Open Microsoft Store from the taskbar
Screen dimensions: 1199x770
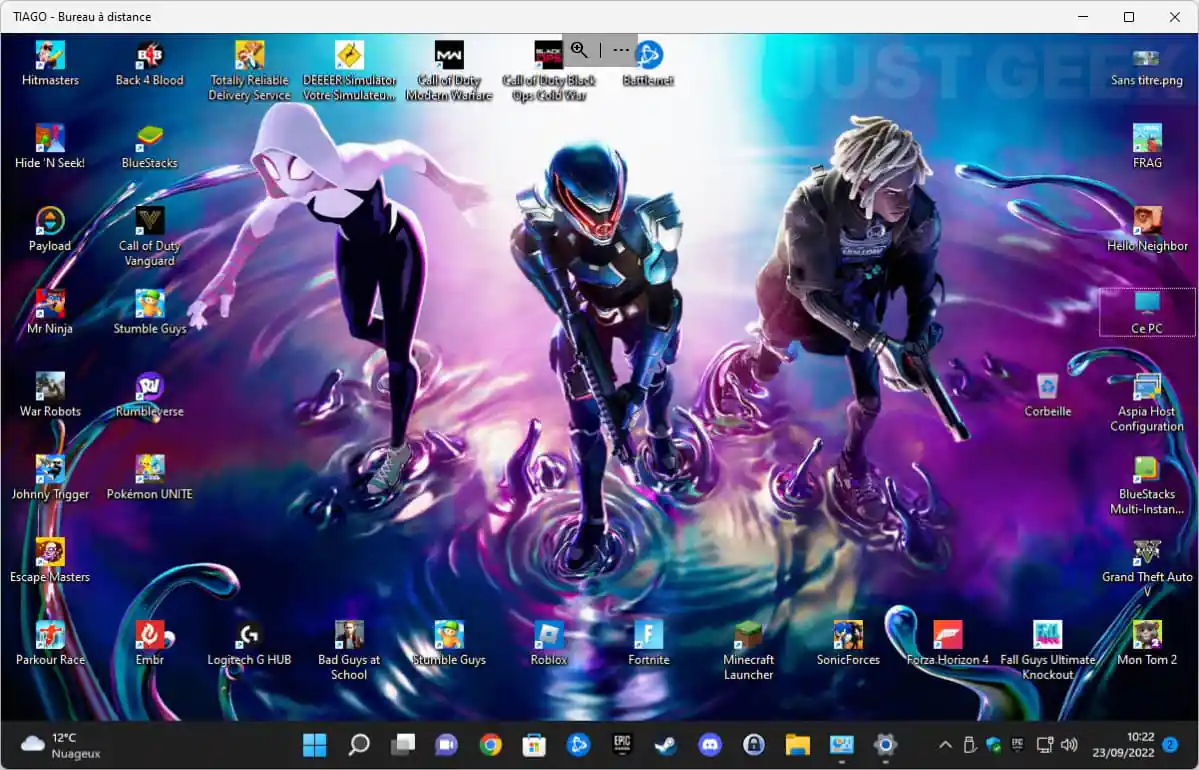534,745
